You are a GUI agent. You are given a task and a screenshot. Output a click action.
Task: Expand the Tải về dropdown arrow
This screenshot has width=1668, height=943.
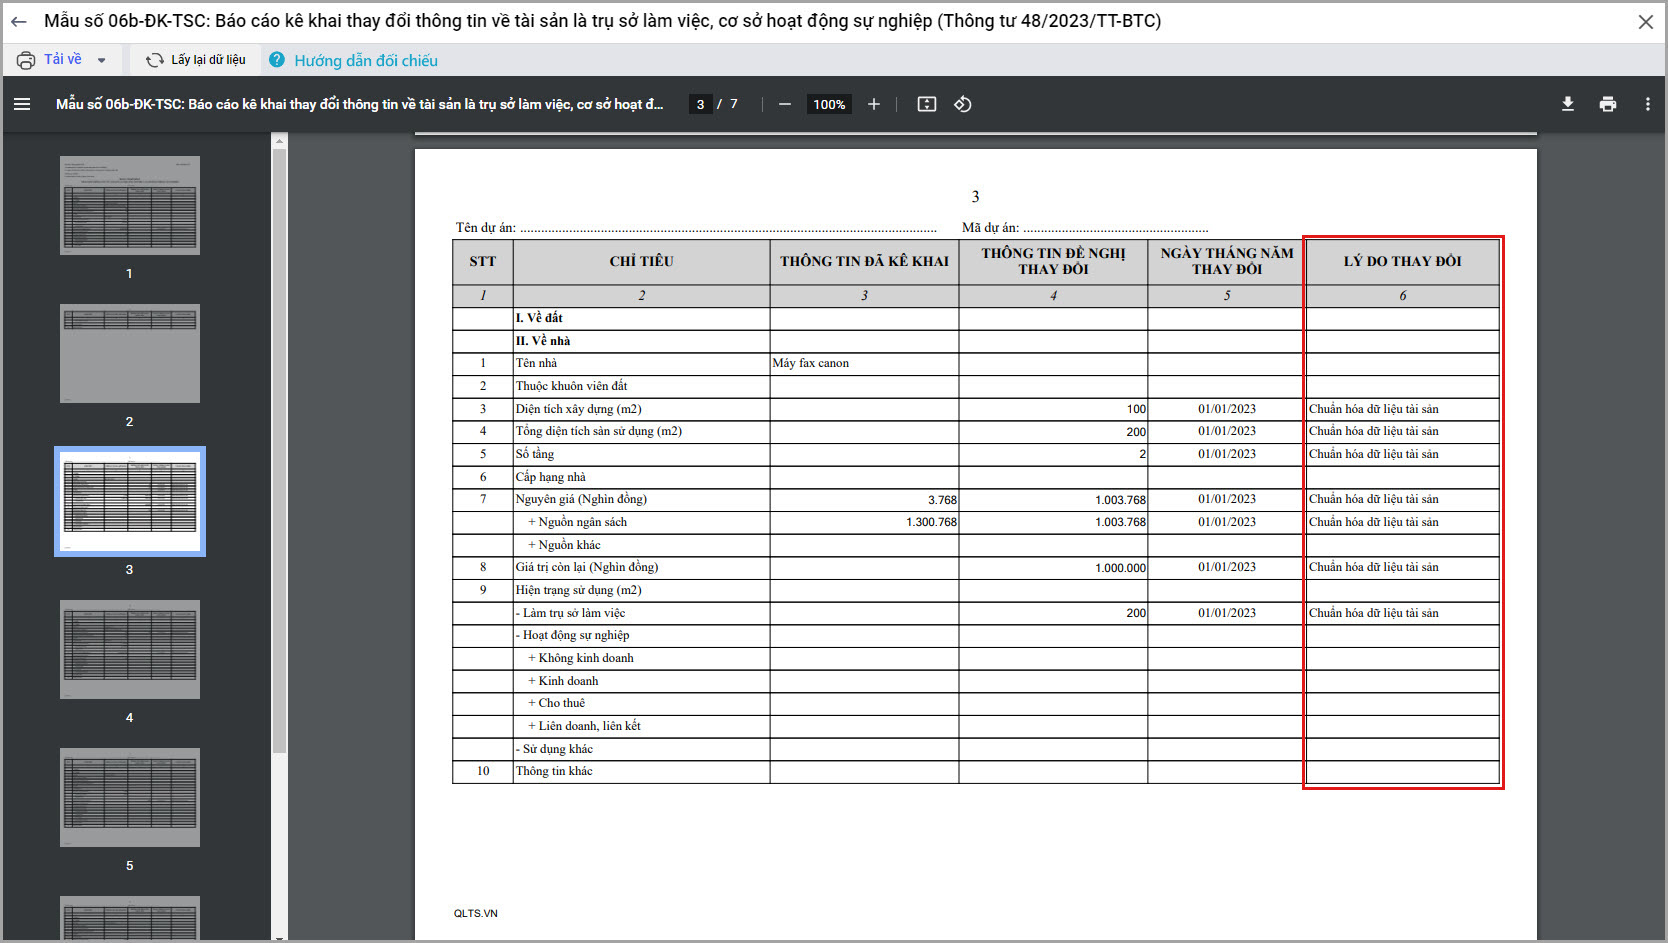coord(102,60)
